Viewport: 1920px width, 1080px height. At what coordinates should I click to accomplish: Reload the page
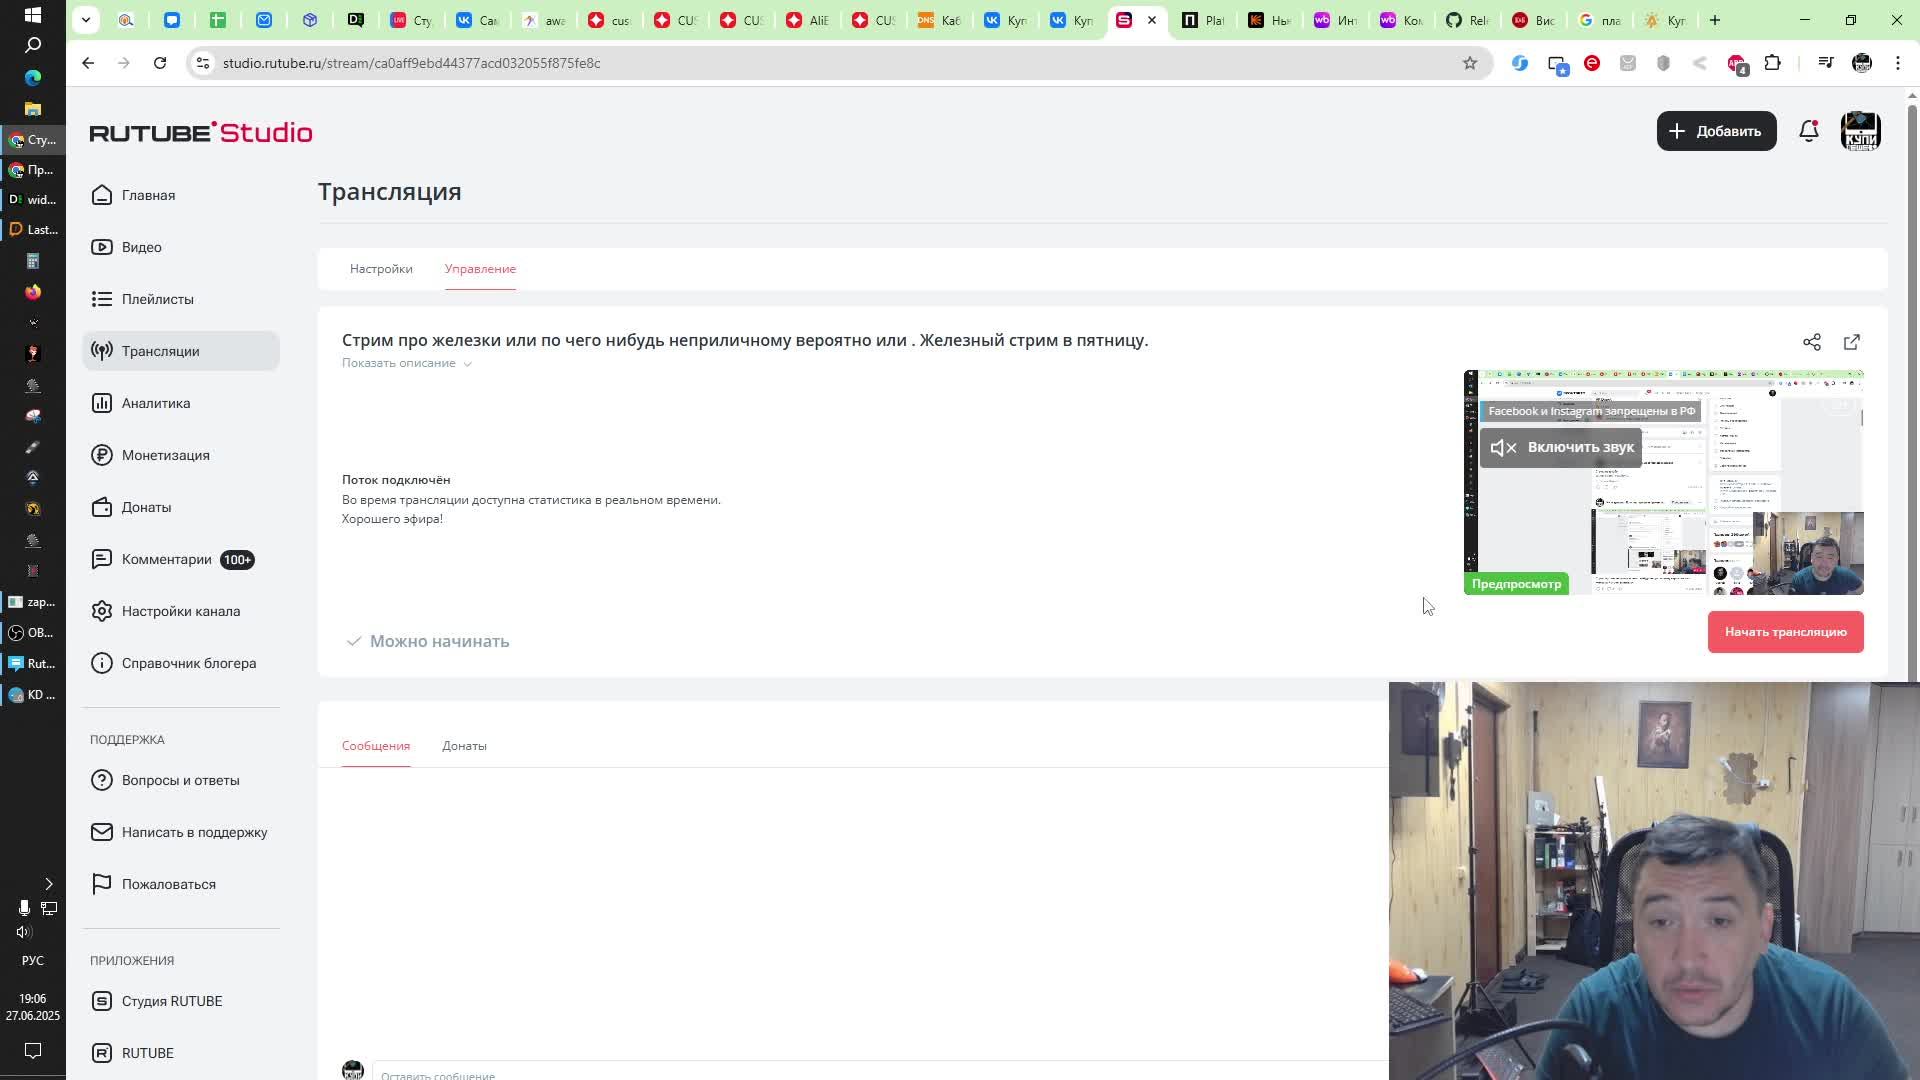coord(160,63)
